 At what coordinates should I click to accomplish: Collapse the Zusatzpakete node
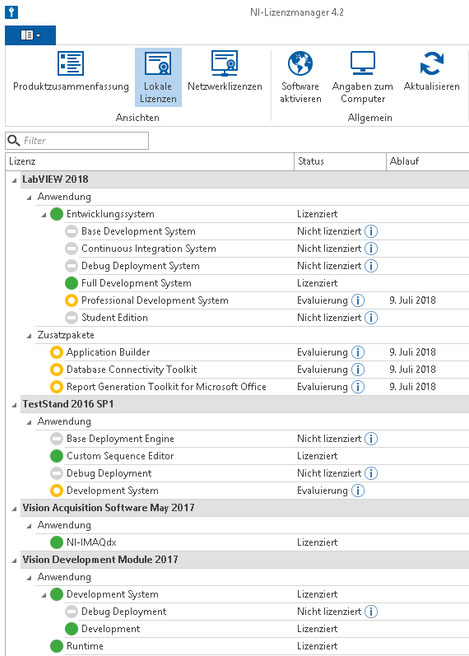[x=29, y=336]
